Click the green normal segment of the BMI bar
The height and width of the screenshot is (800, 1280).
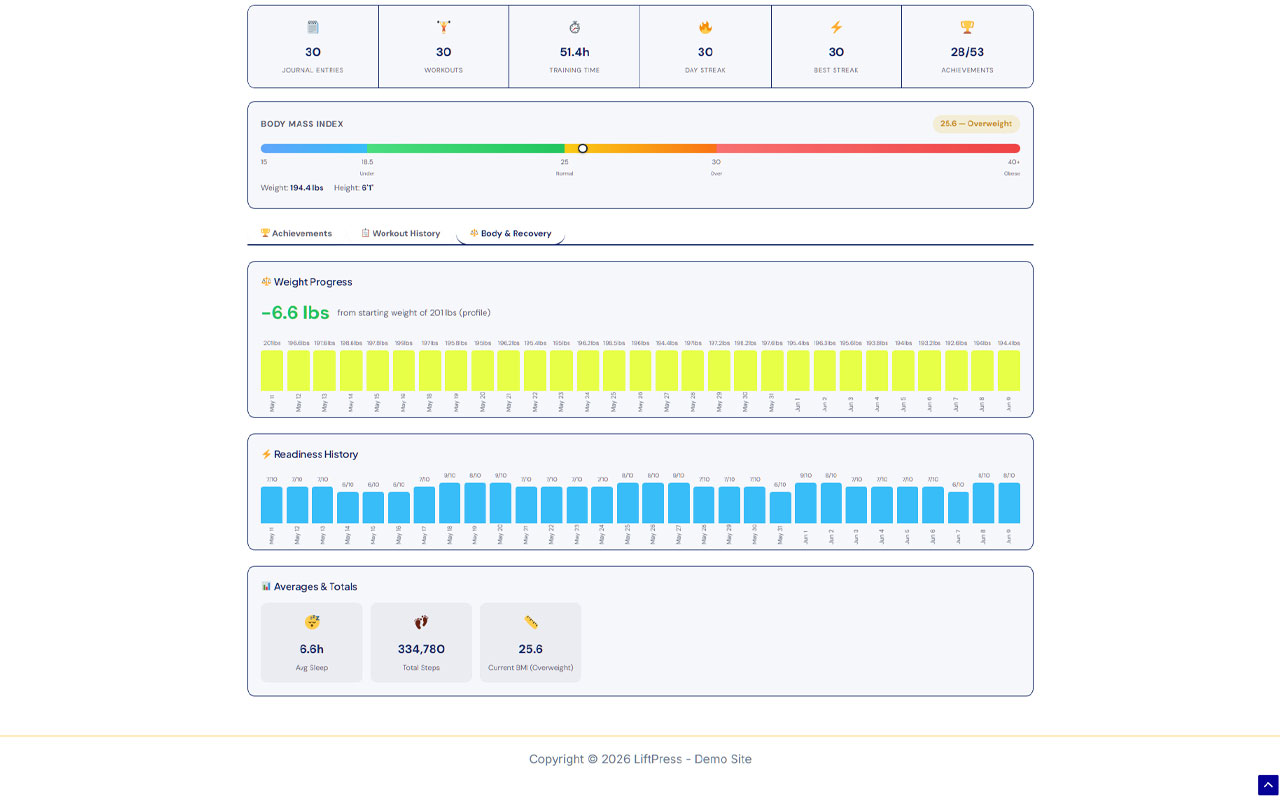click(466, 149)
